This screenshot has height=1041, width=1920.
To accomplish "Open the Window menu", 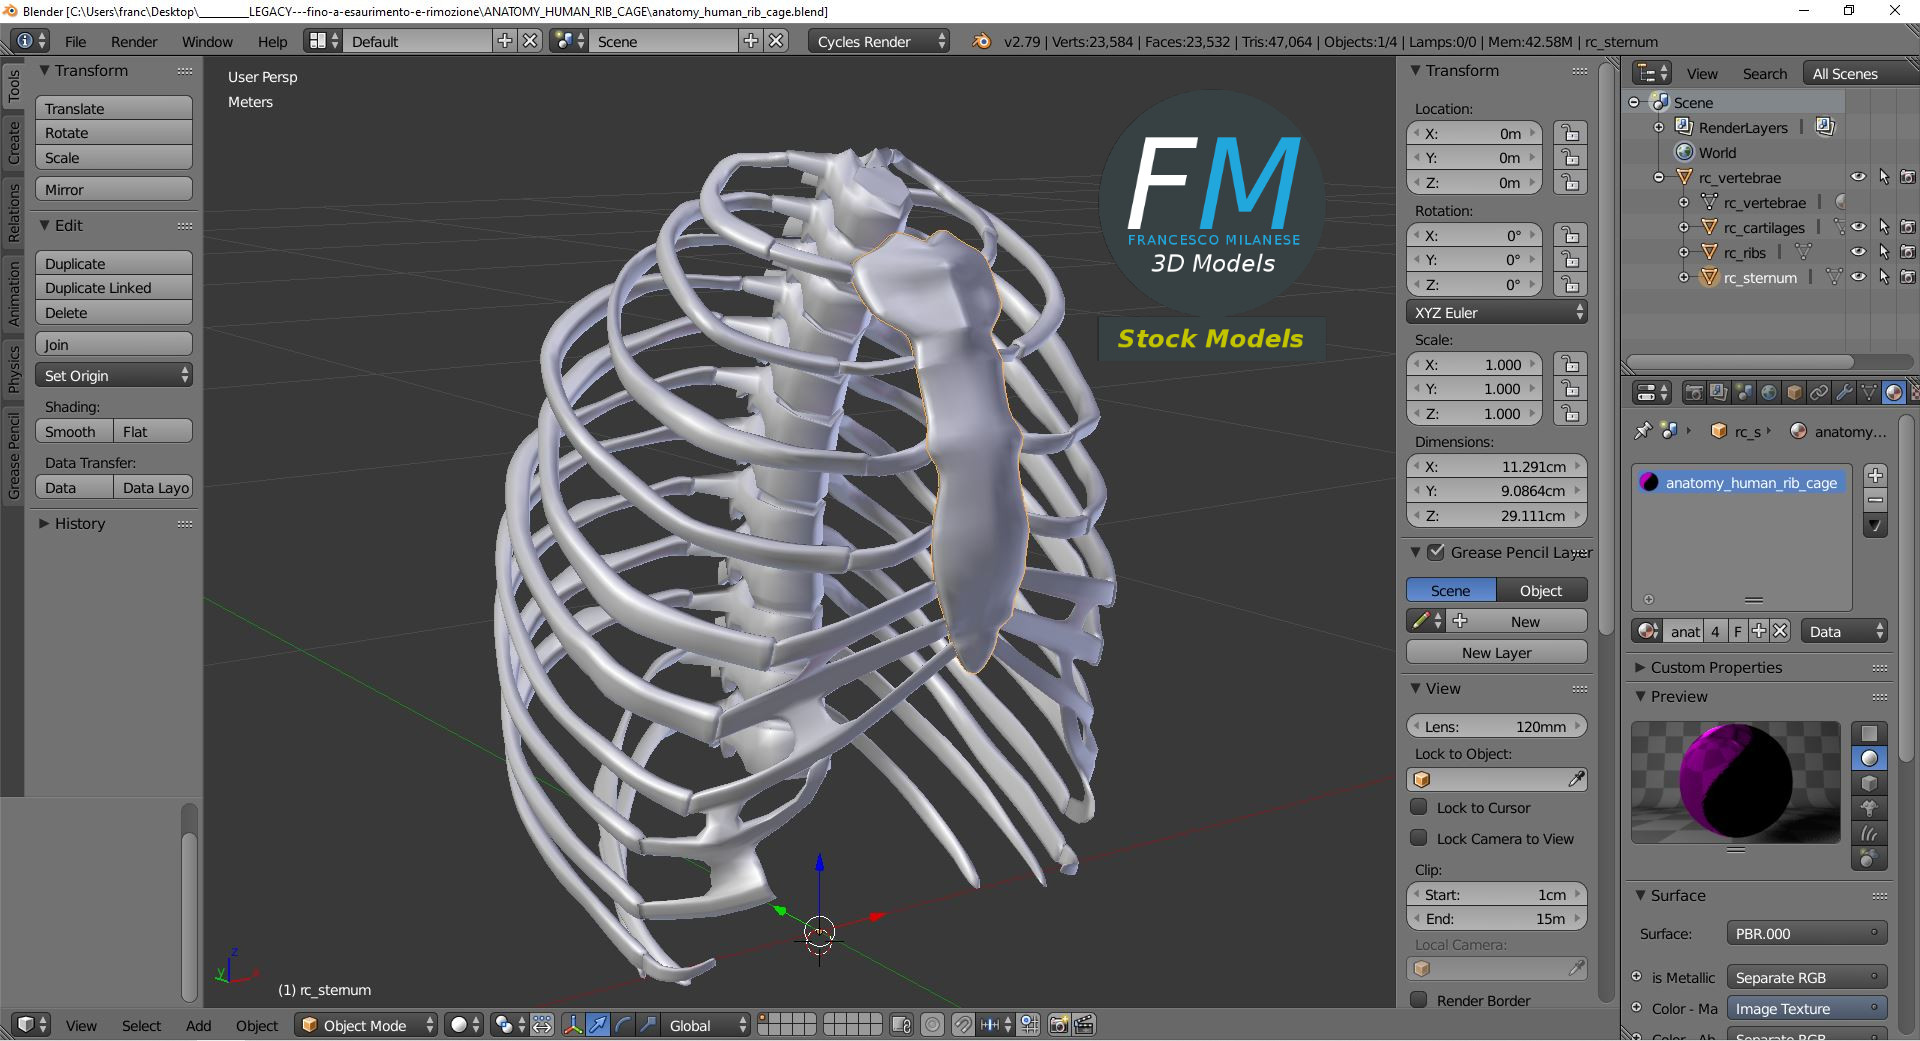I will 207,41.
